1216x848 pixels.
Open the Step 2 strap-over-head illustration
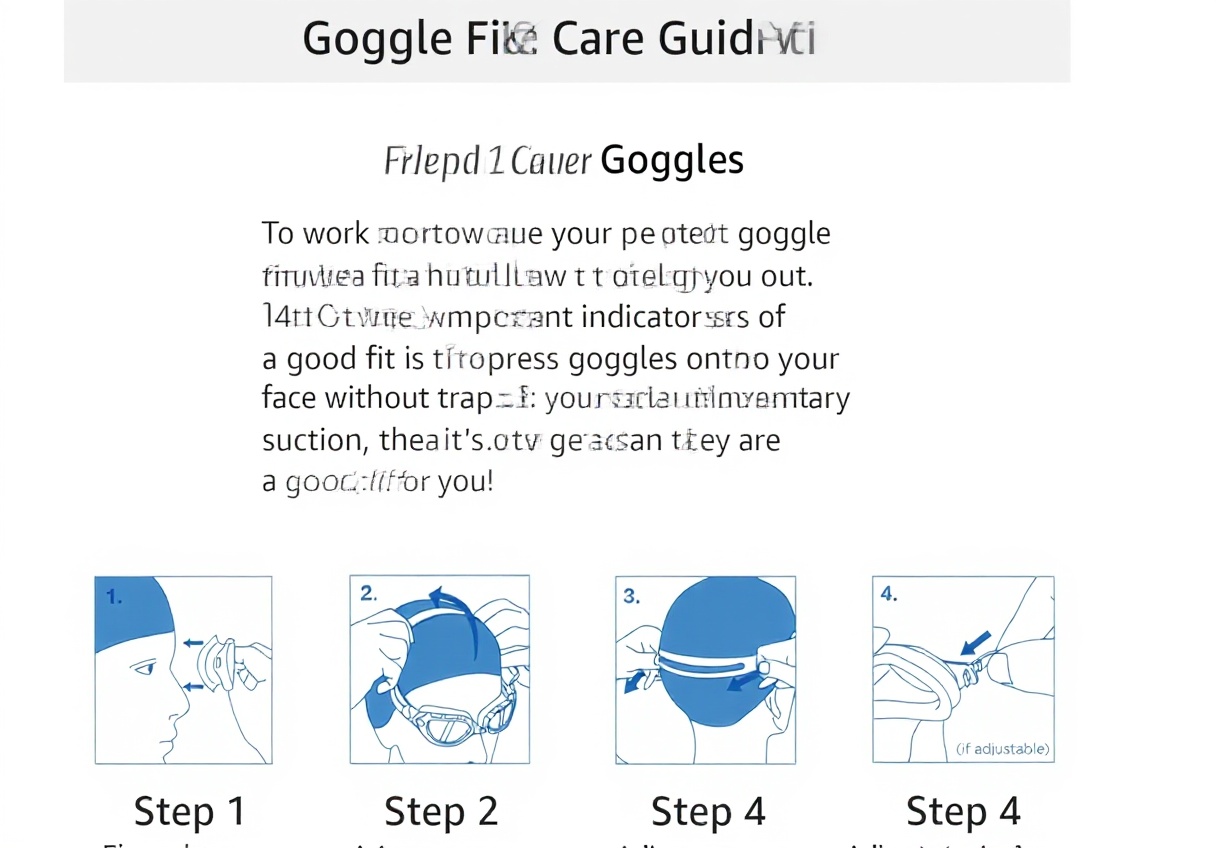coord(439,669)
